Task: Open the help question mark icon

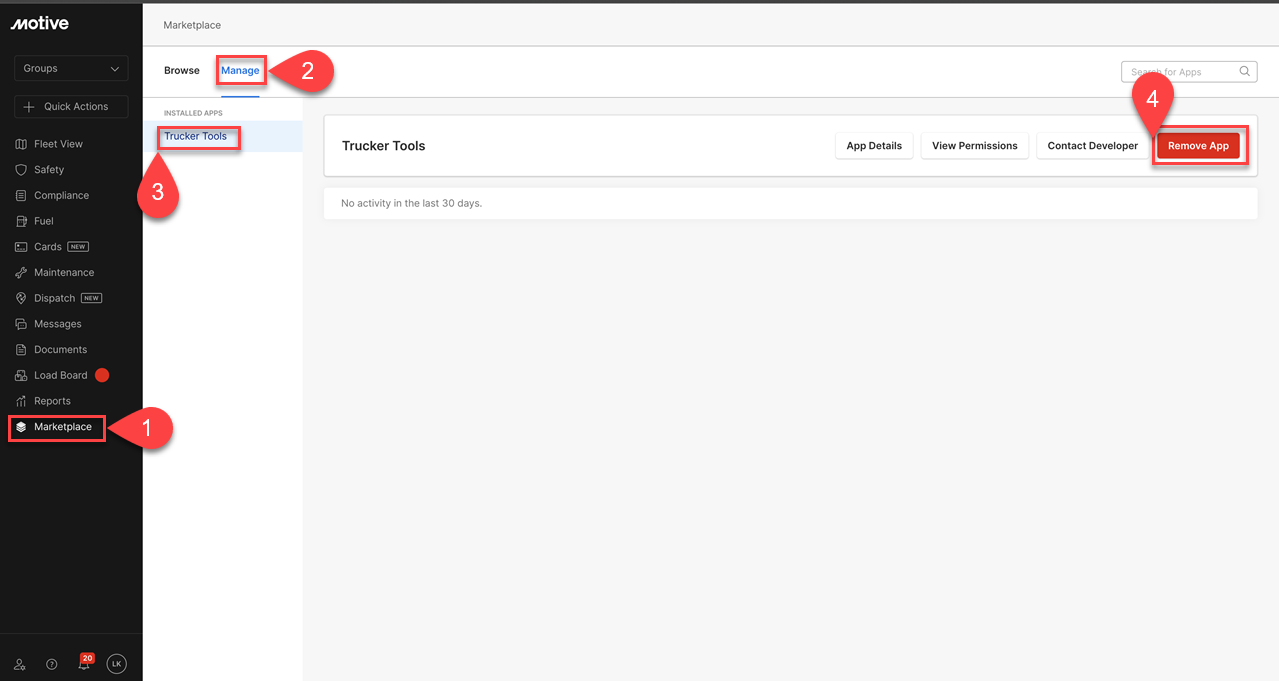Action: click(x=52, y=664)
